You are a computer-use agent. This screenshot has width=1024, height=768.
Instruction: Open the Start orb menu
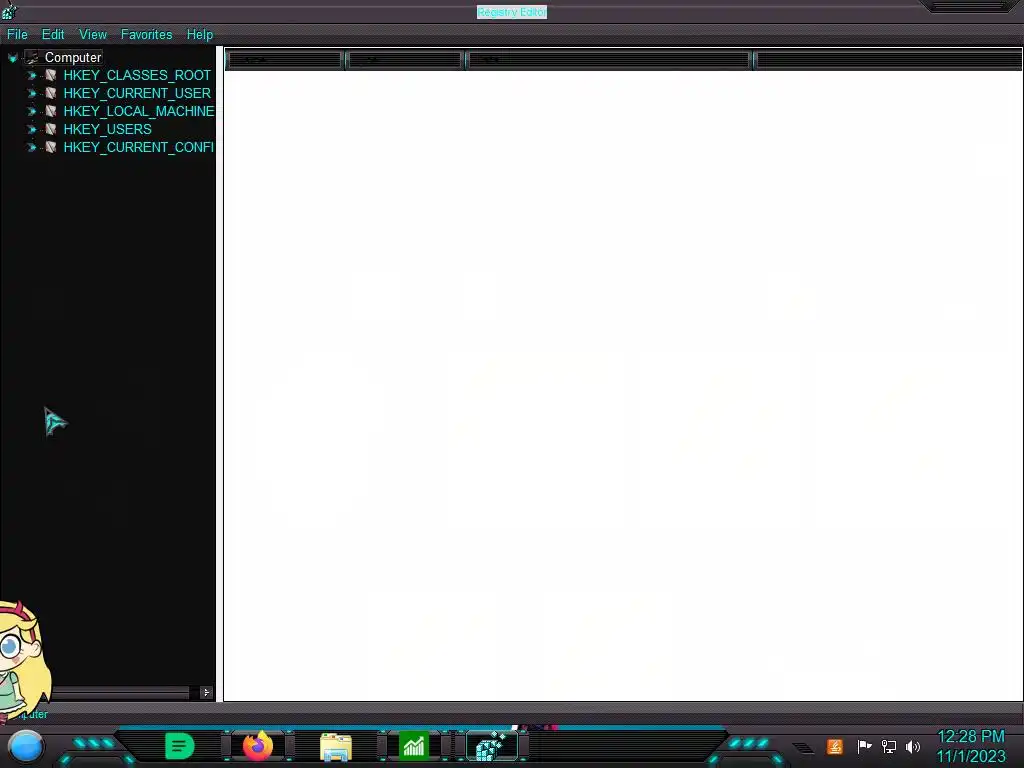click(26, 747)
